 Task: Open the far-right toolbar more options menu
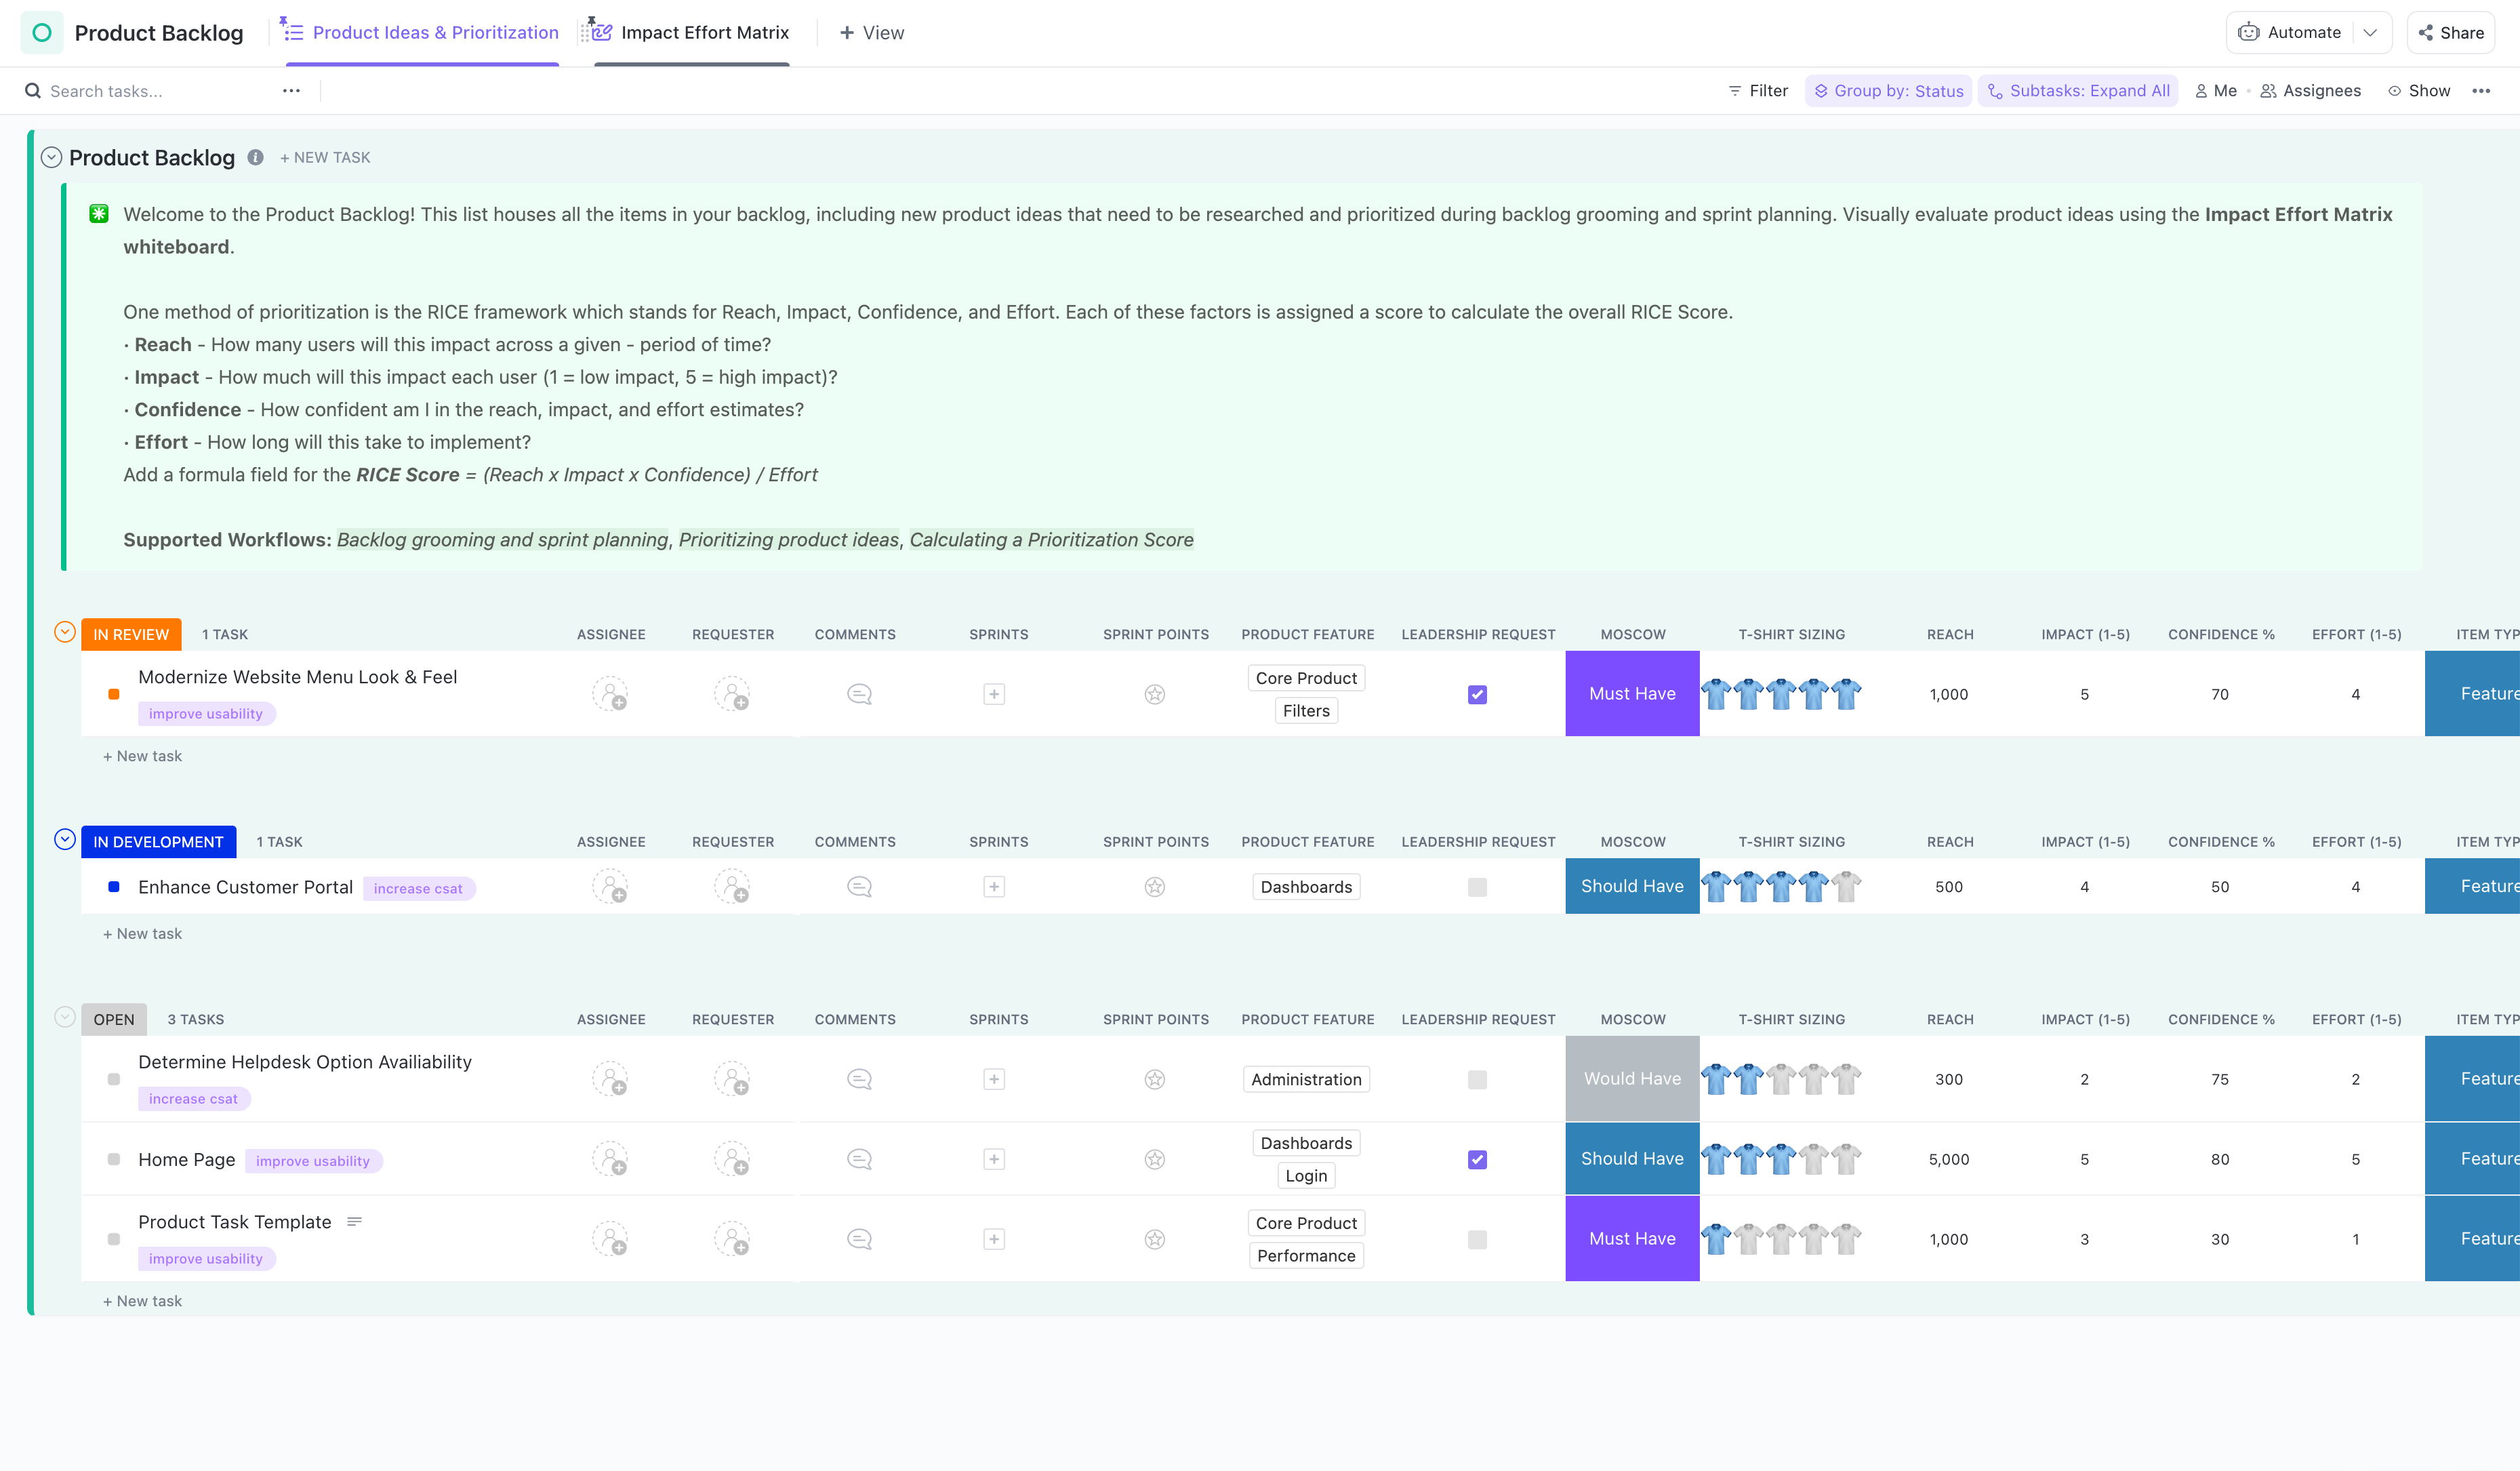click(2481, 91)
